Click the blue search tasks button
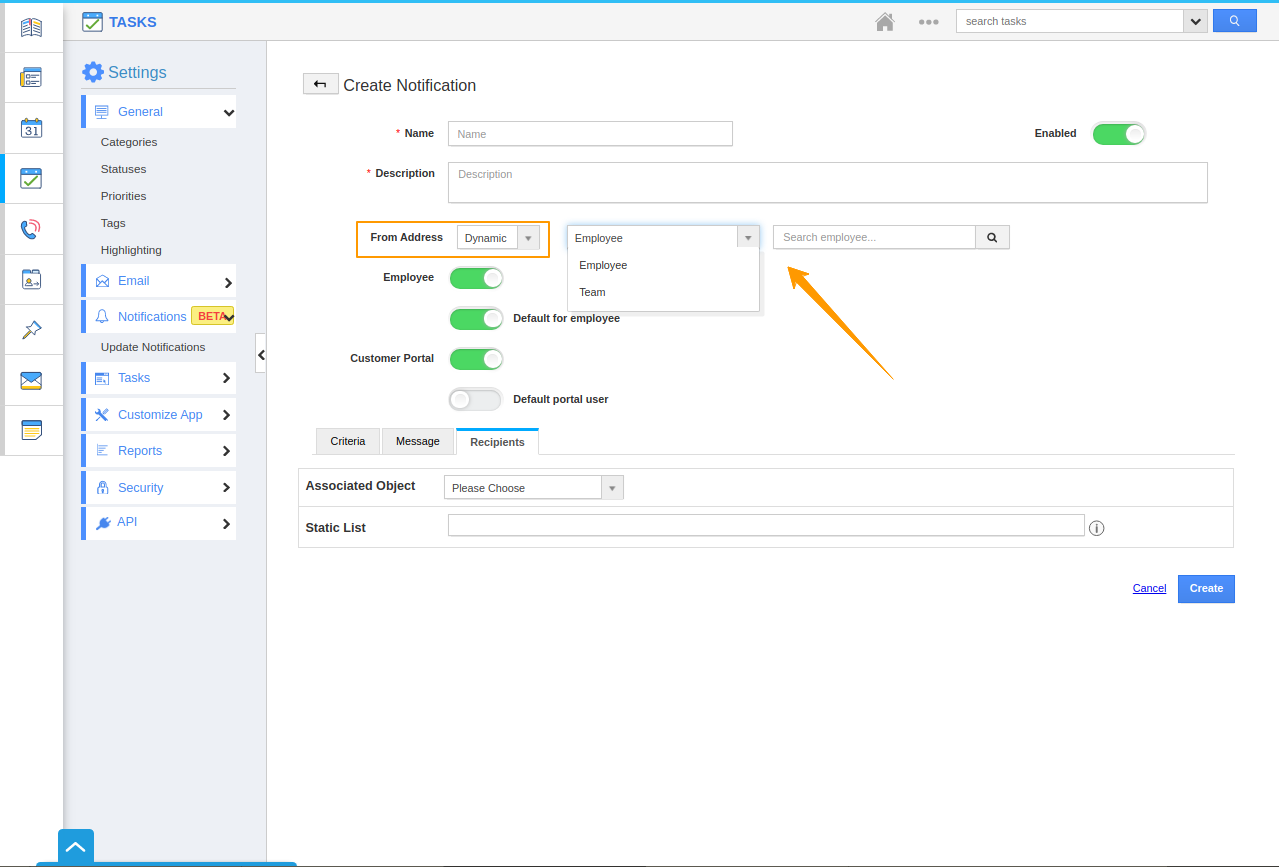This screenshot has height=867, width=1279. [1234, 21]
